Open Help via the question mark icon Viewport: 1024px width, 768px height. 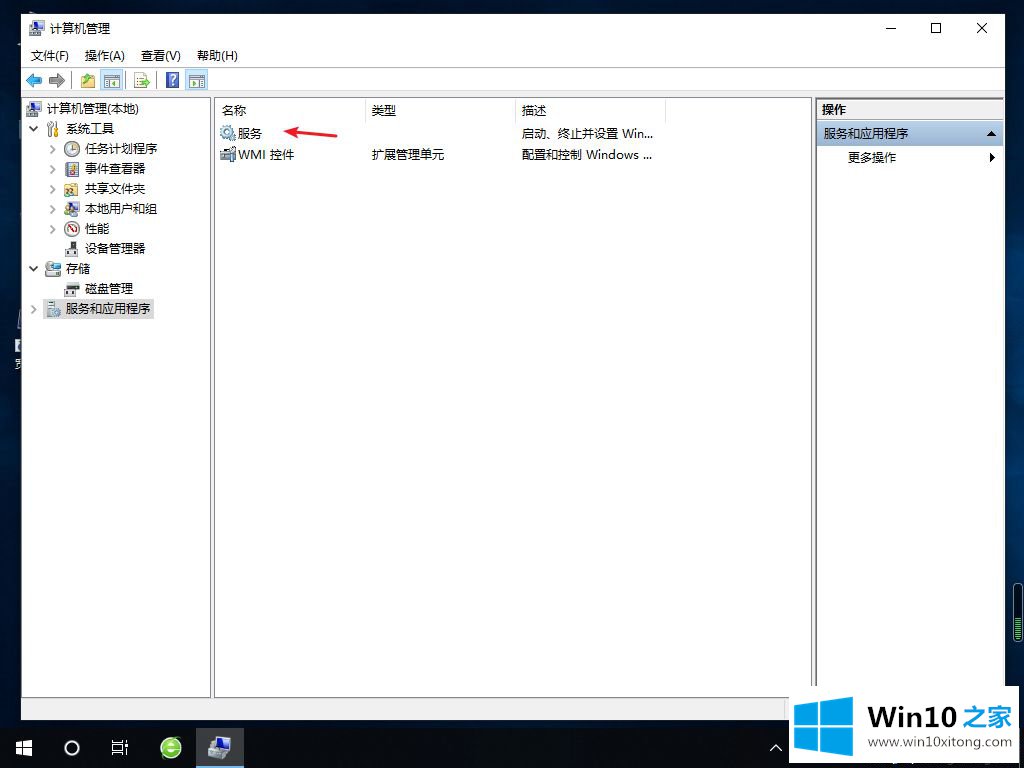click(x=172, y=80)
